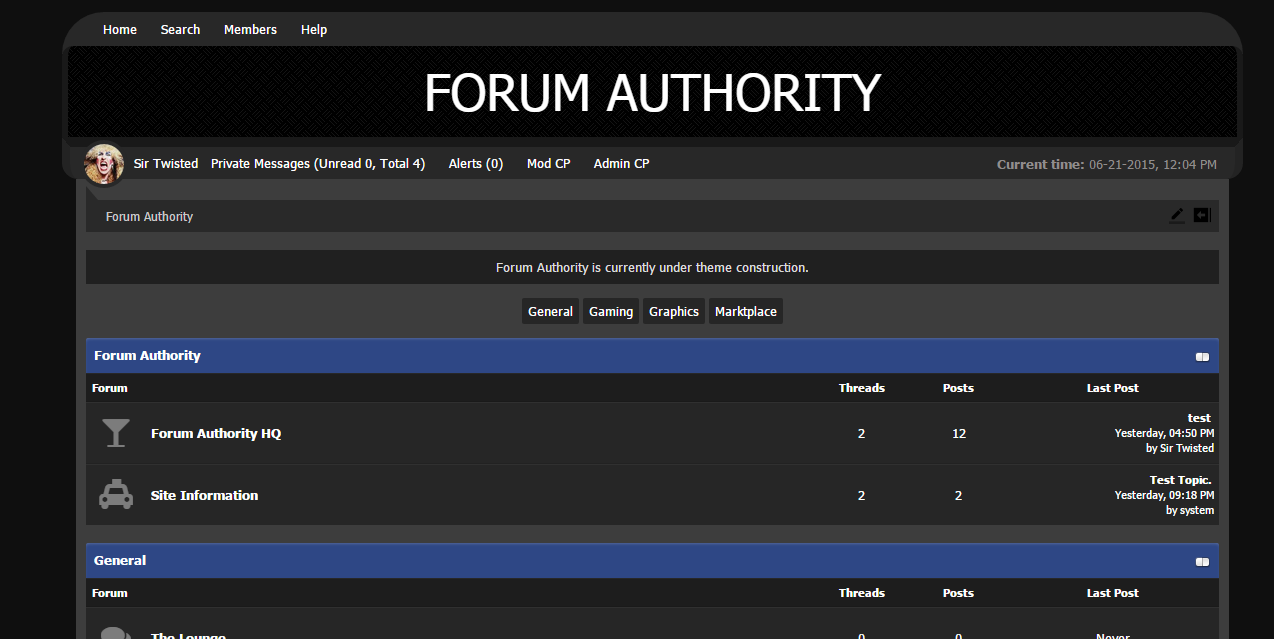Click the Forum Authority HQ cocktail glass icon

click(116, 433)
